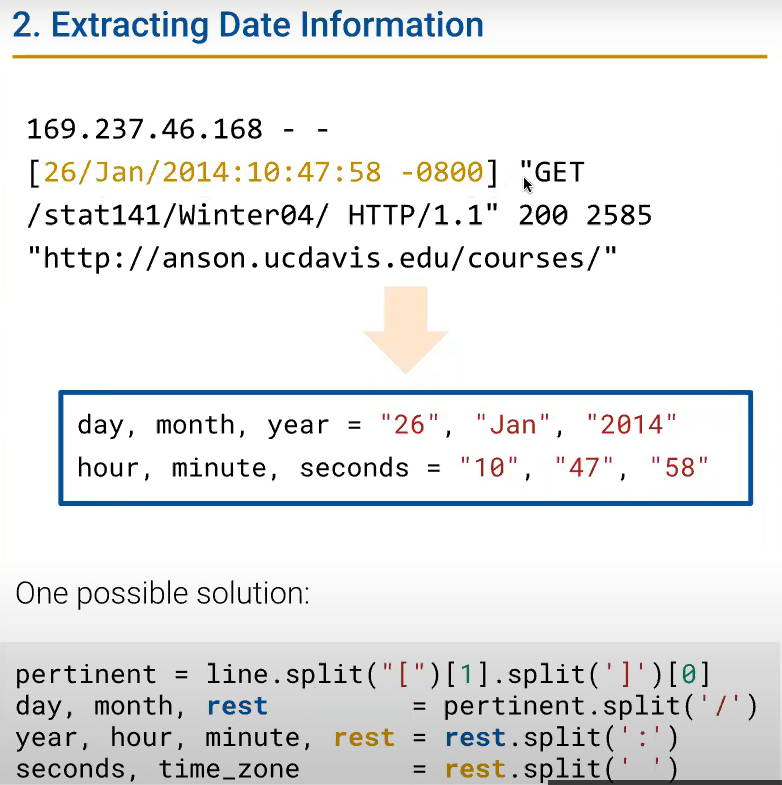Click the highlighted timestamp 26/Jan/2014:10:47:58 -0800
Viewport: 782px width, 785px height.
point(263,173)
